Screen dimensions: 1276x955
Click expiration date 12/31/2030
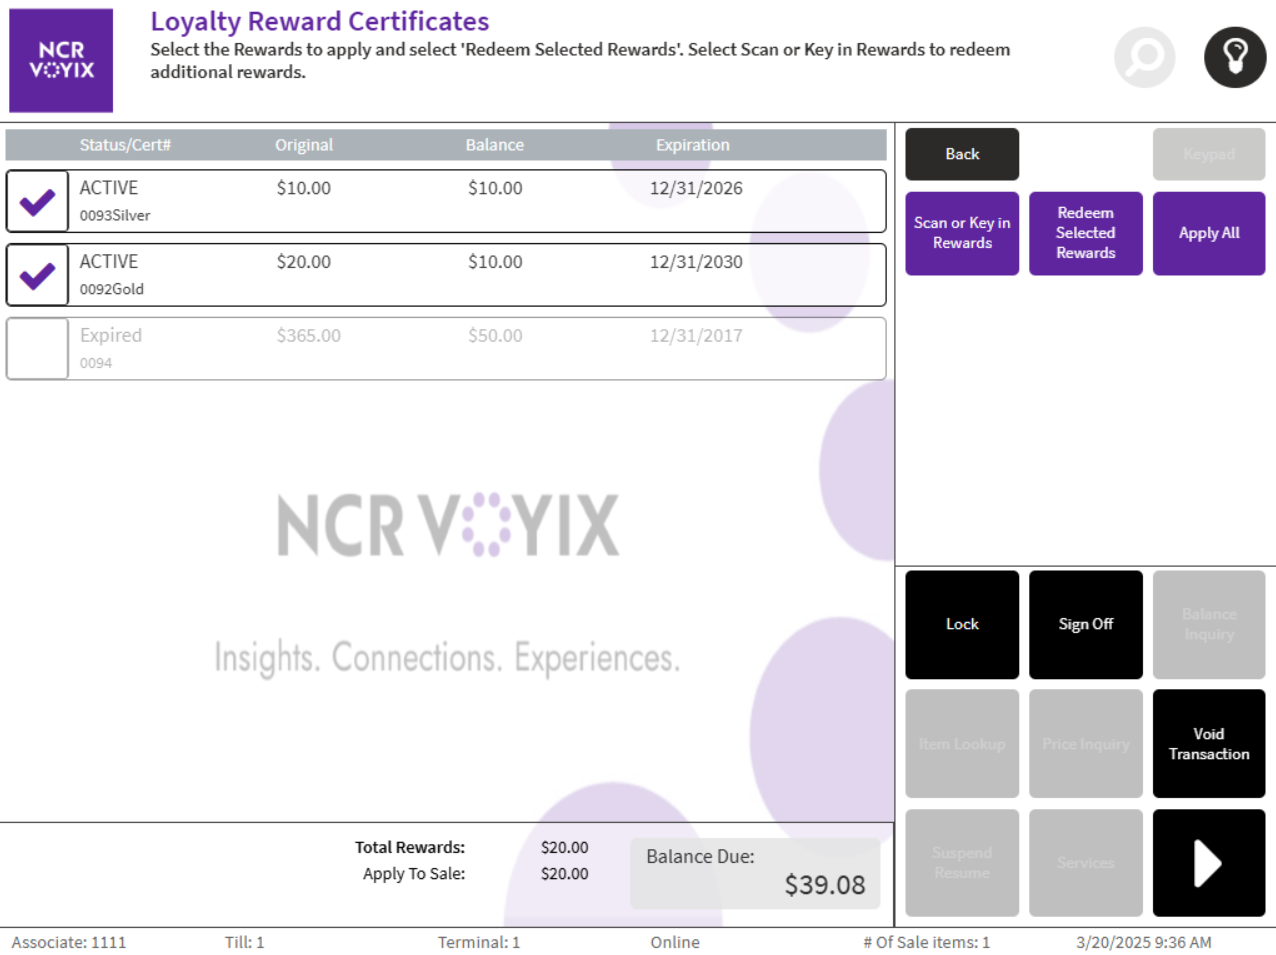[696, 262]
